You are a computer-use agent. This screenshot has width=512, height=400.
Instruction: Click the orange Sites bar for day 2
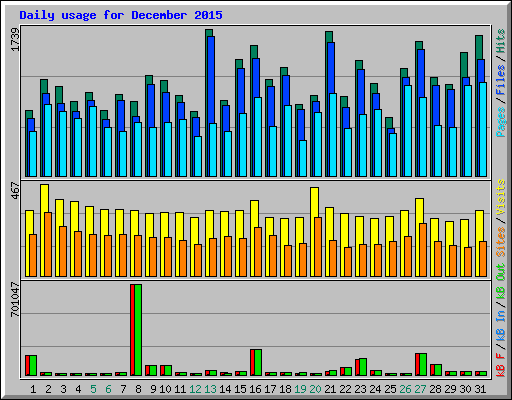48,244
